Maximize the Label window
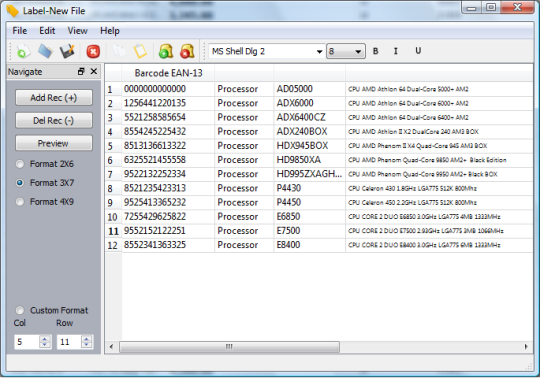 pyautogui.click(x=491, y=7)
